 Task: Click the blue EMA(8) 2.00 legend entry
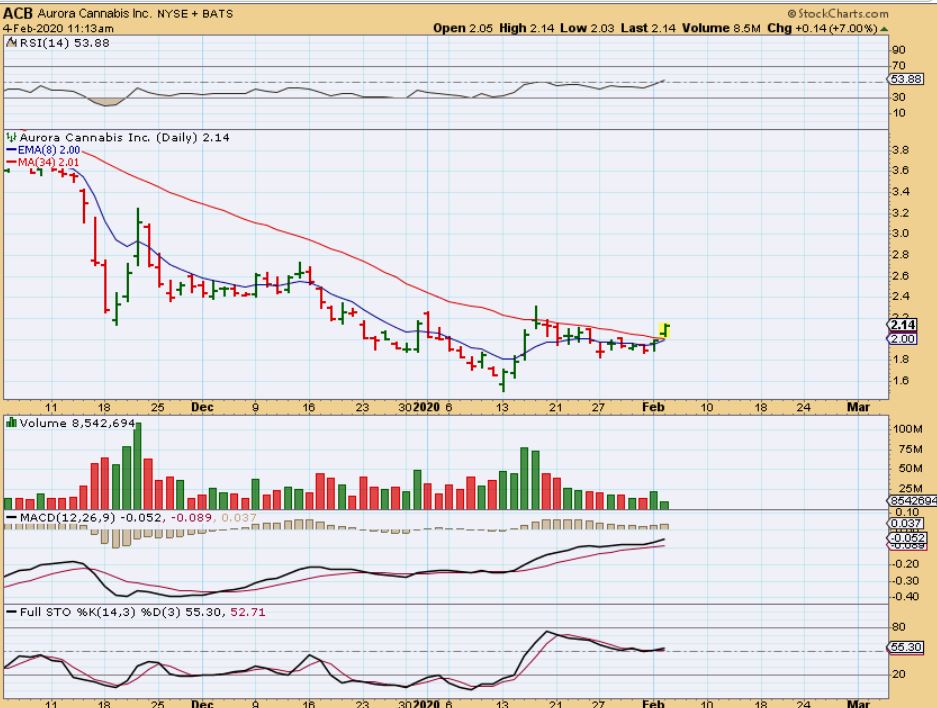(x=43, y=150)
